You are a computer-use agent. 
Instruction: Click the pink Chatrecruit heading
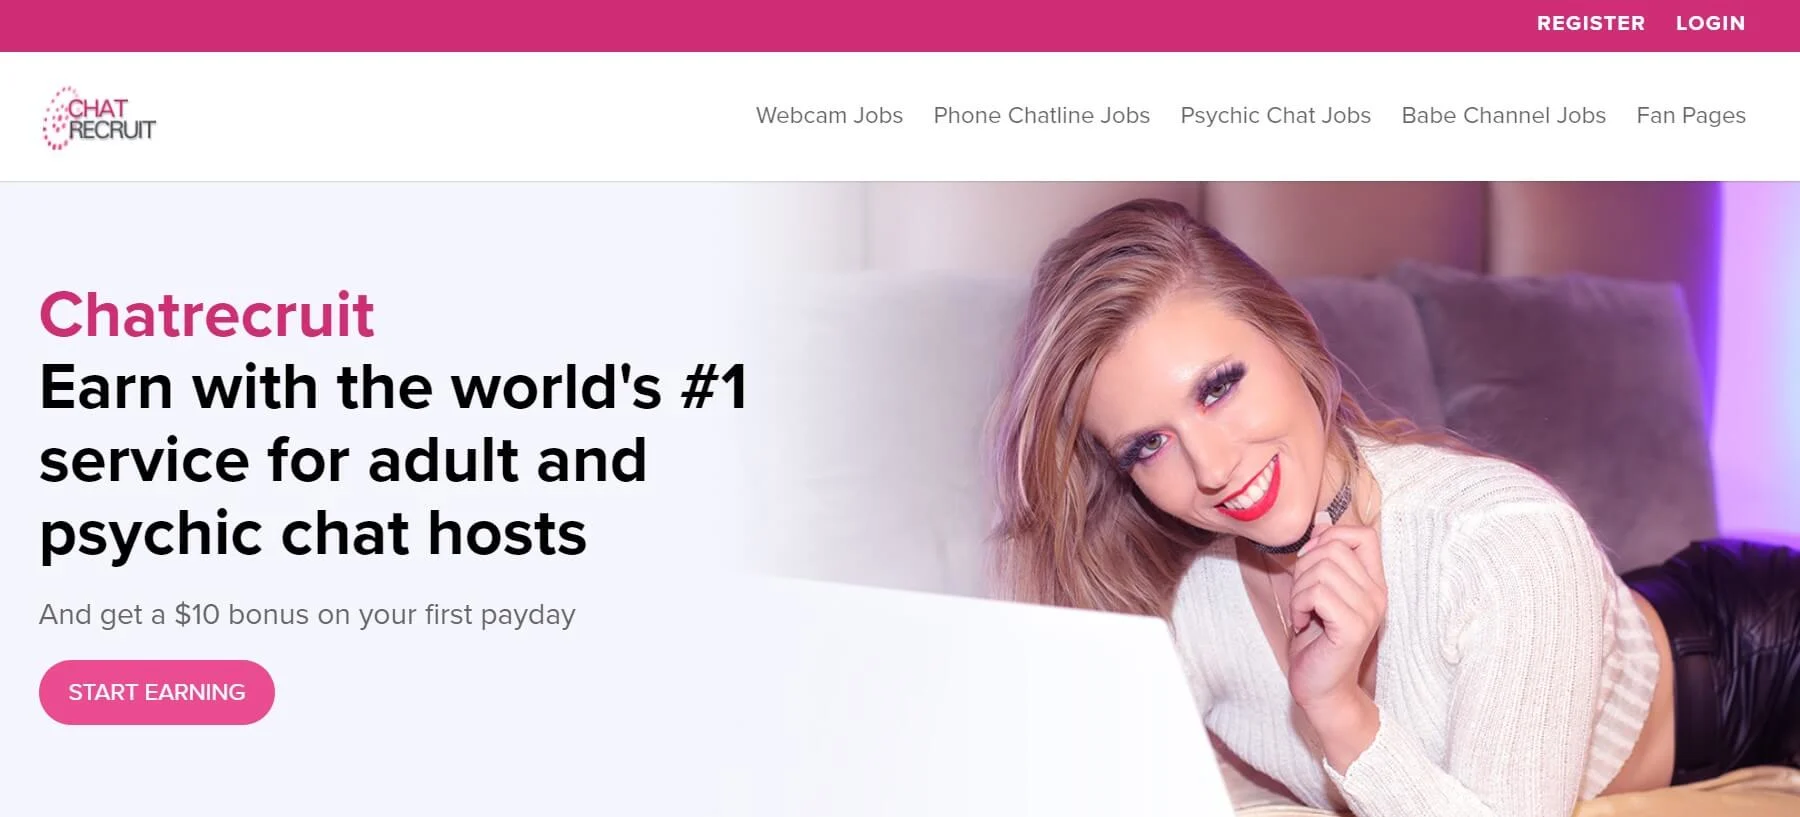207,315
